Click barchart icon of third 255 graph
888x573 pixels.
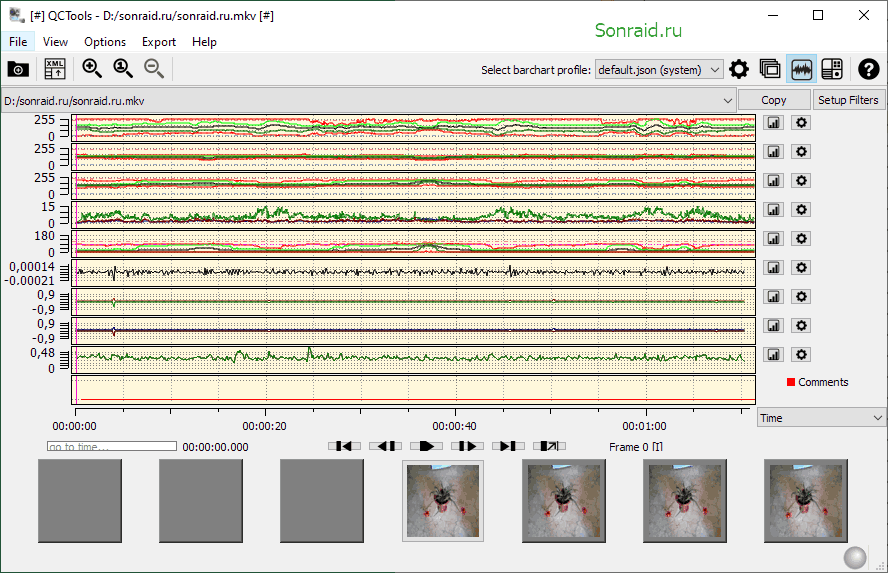(773, 180)
